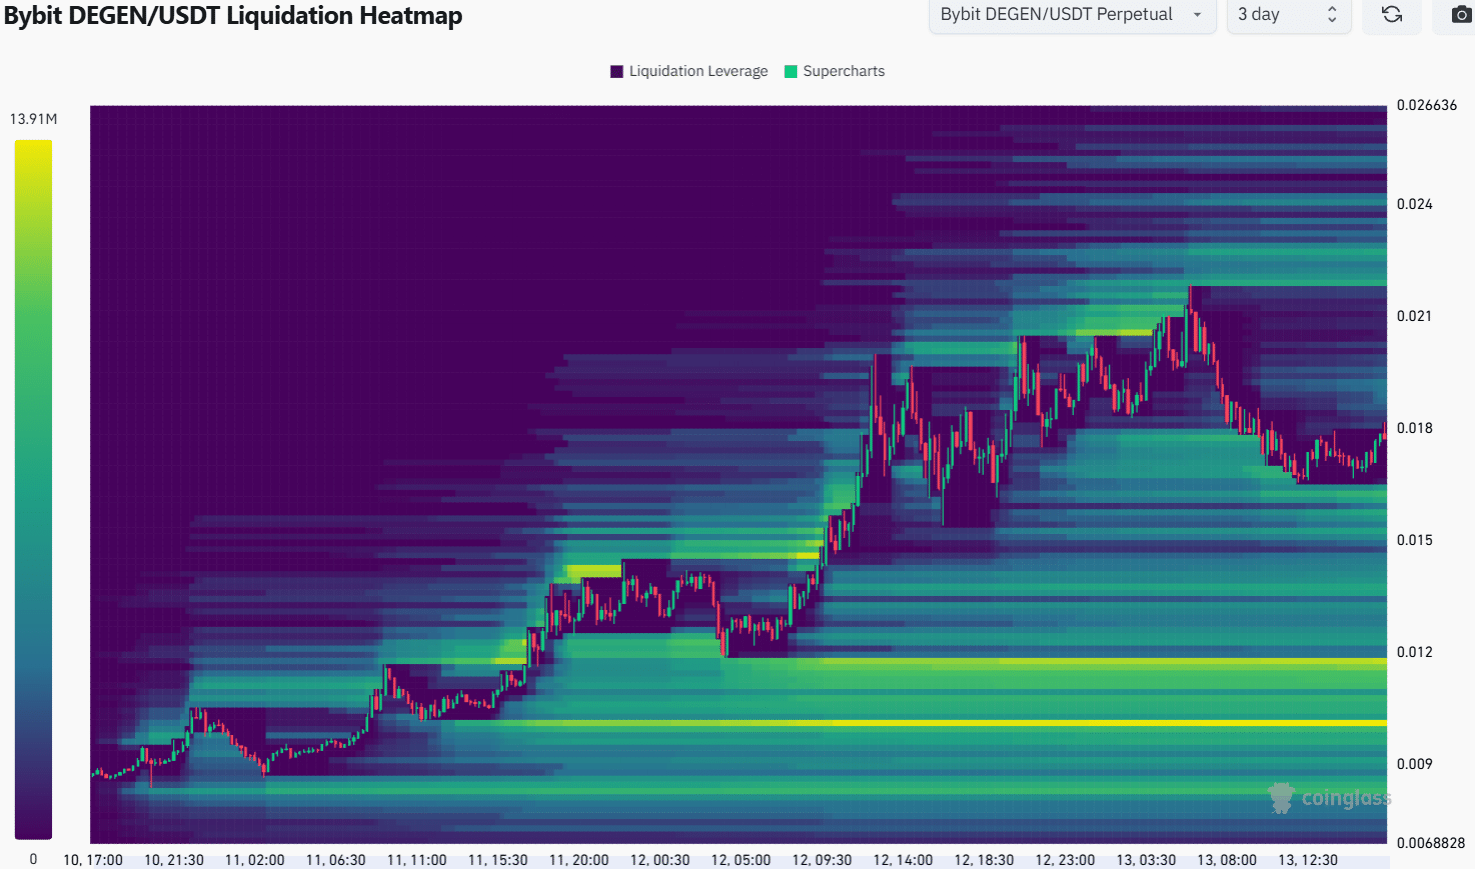Click the purple Liquidation Leverage legend swatch
The height and width of the screenshot is (869, 1475).
[x=617, y=71]
